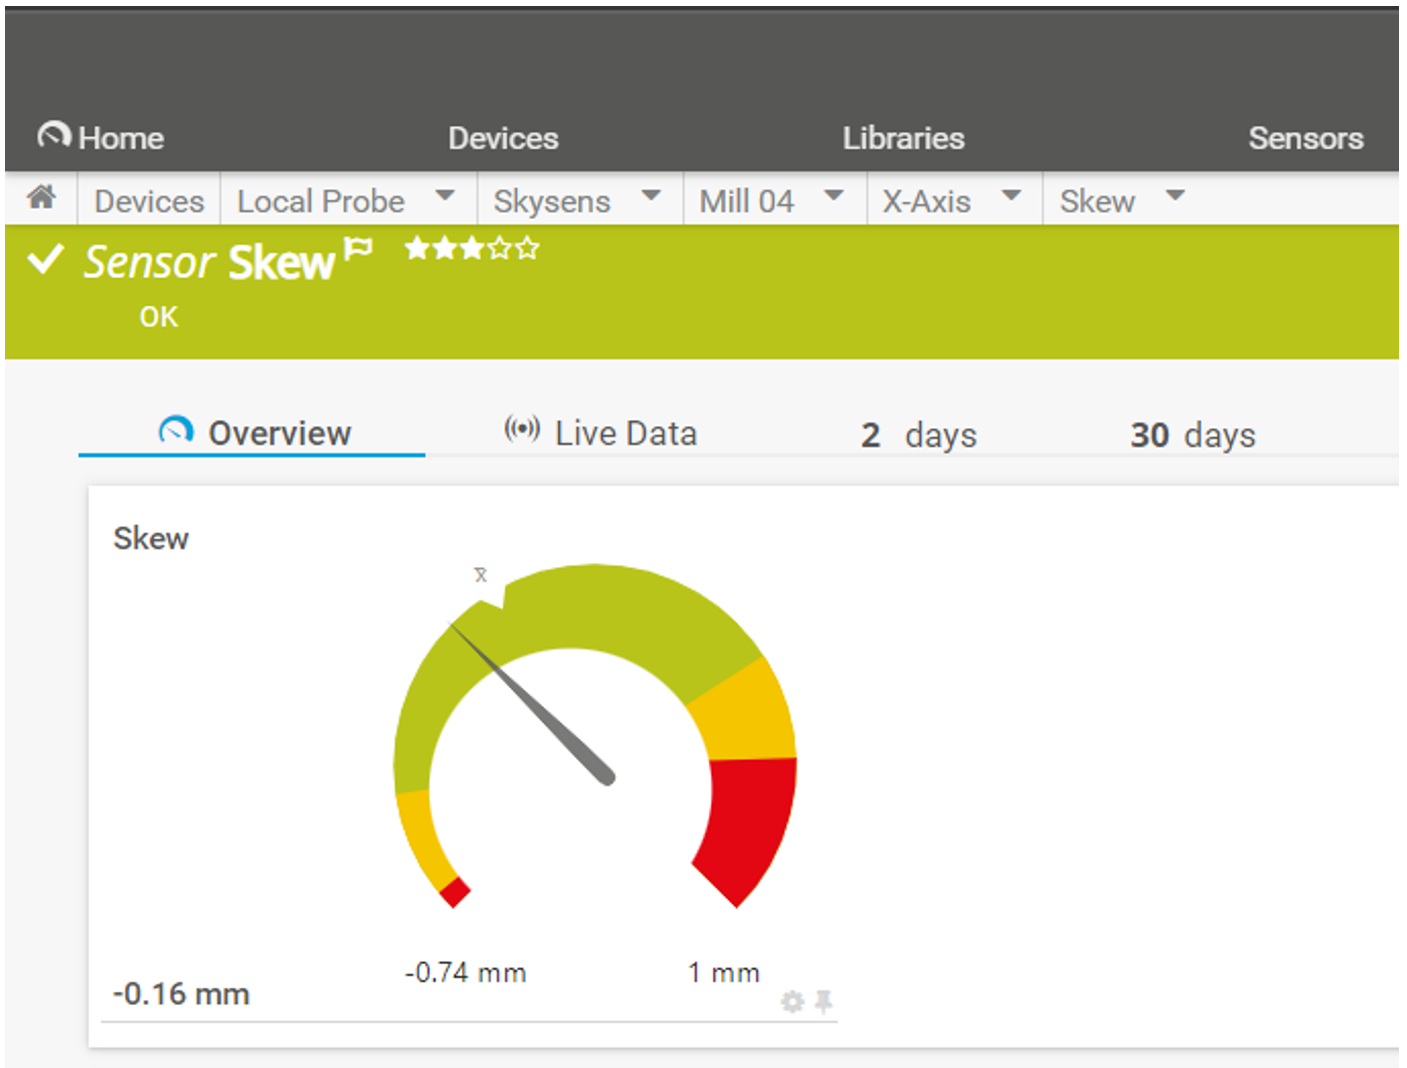Click the PRTG logo icon beside Home
The height and width of the screenshot is (1068, 1407).
54,135
